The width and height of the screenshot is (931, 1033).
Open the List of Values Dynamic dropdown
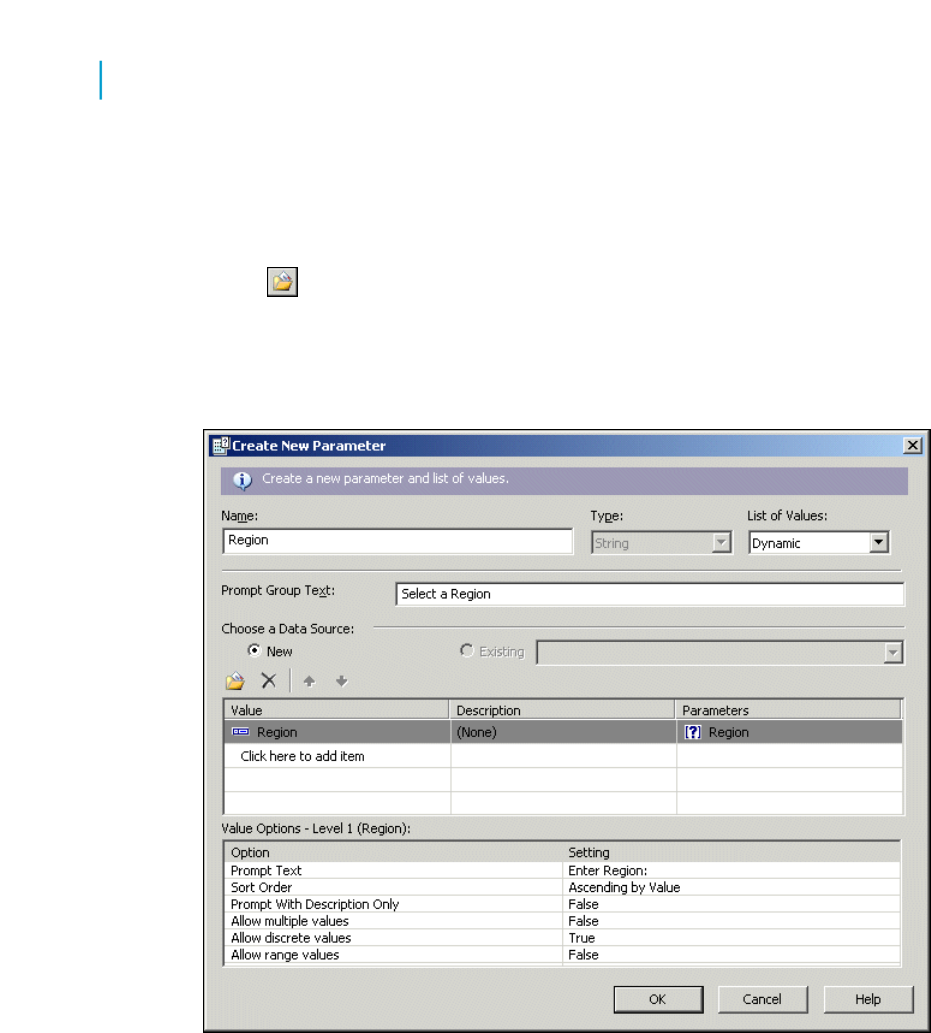pyautogui.click(x=878, y=542)
